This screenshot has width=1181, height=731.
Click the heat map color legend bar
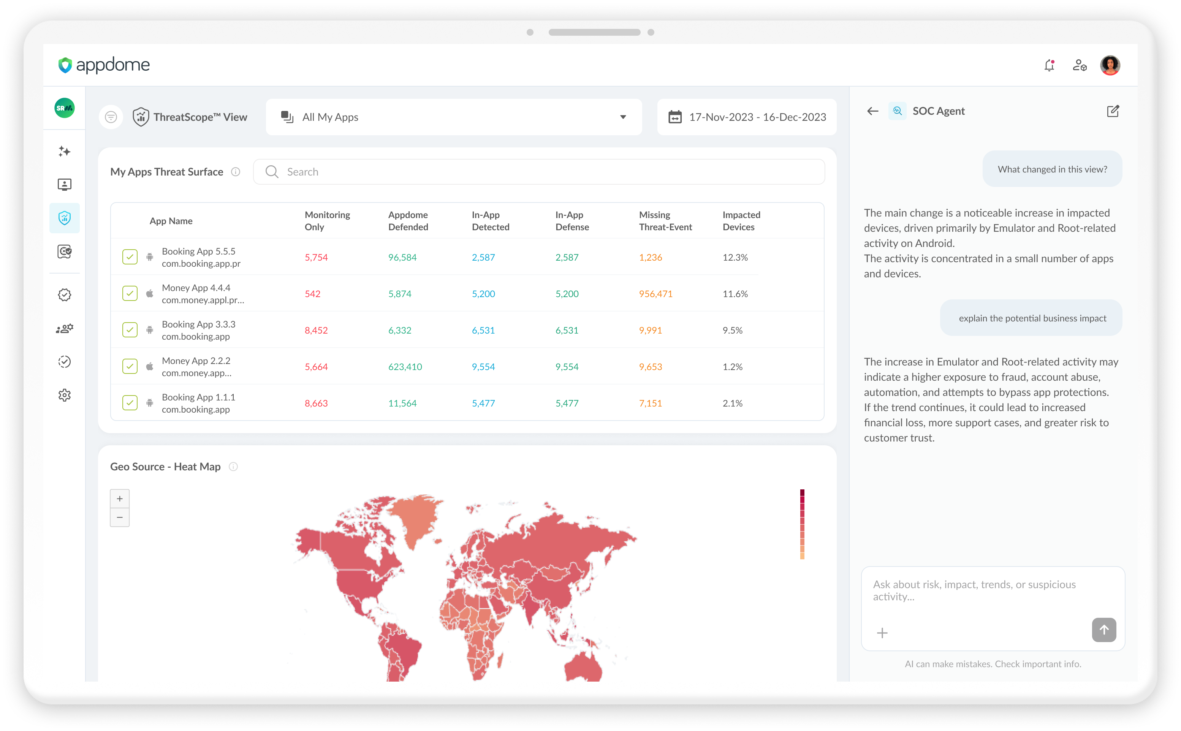pyautogui.click(x=802, y=524)
